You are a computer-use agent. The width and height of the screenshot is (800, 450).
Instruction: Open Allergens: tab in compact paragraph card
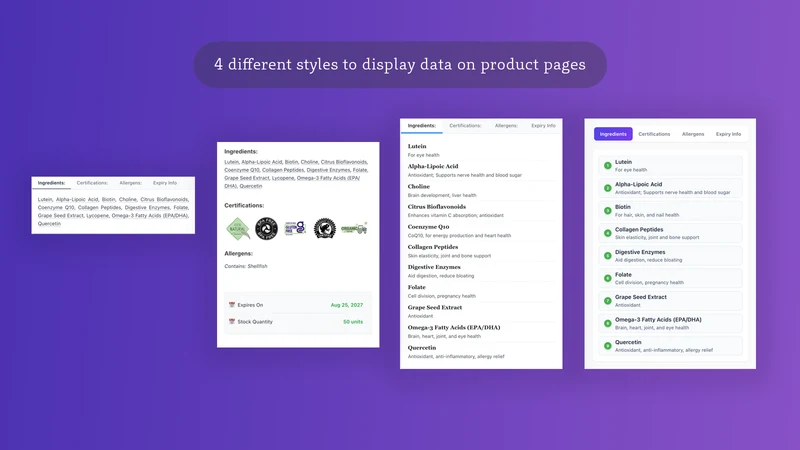coord(131,183)
